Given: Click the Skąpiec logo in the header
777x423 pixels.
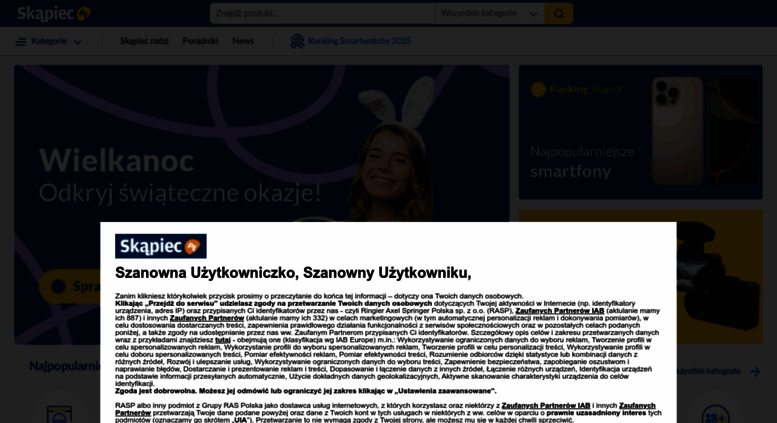Looking at the screenshot, I should click(54, 13).
